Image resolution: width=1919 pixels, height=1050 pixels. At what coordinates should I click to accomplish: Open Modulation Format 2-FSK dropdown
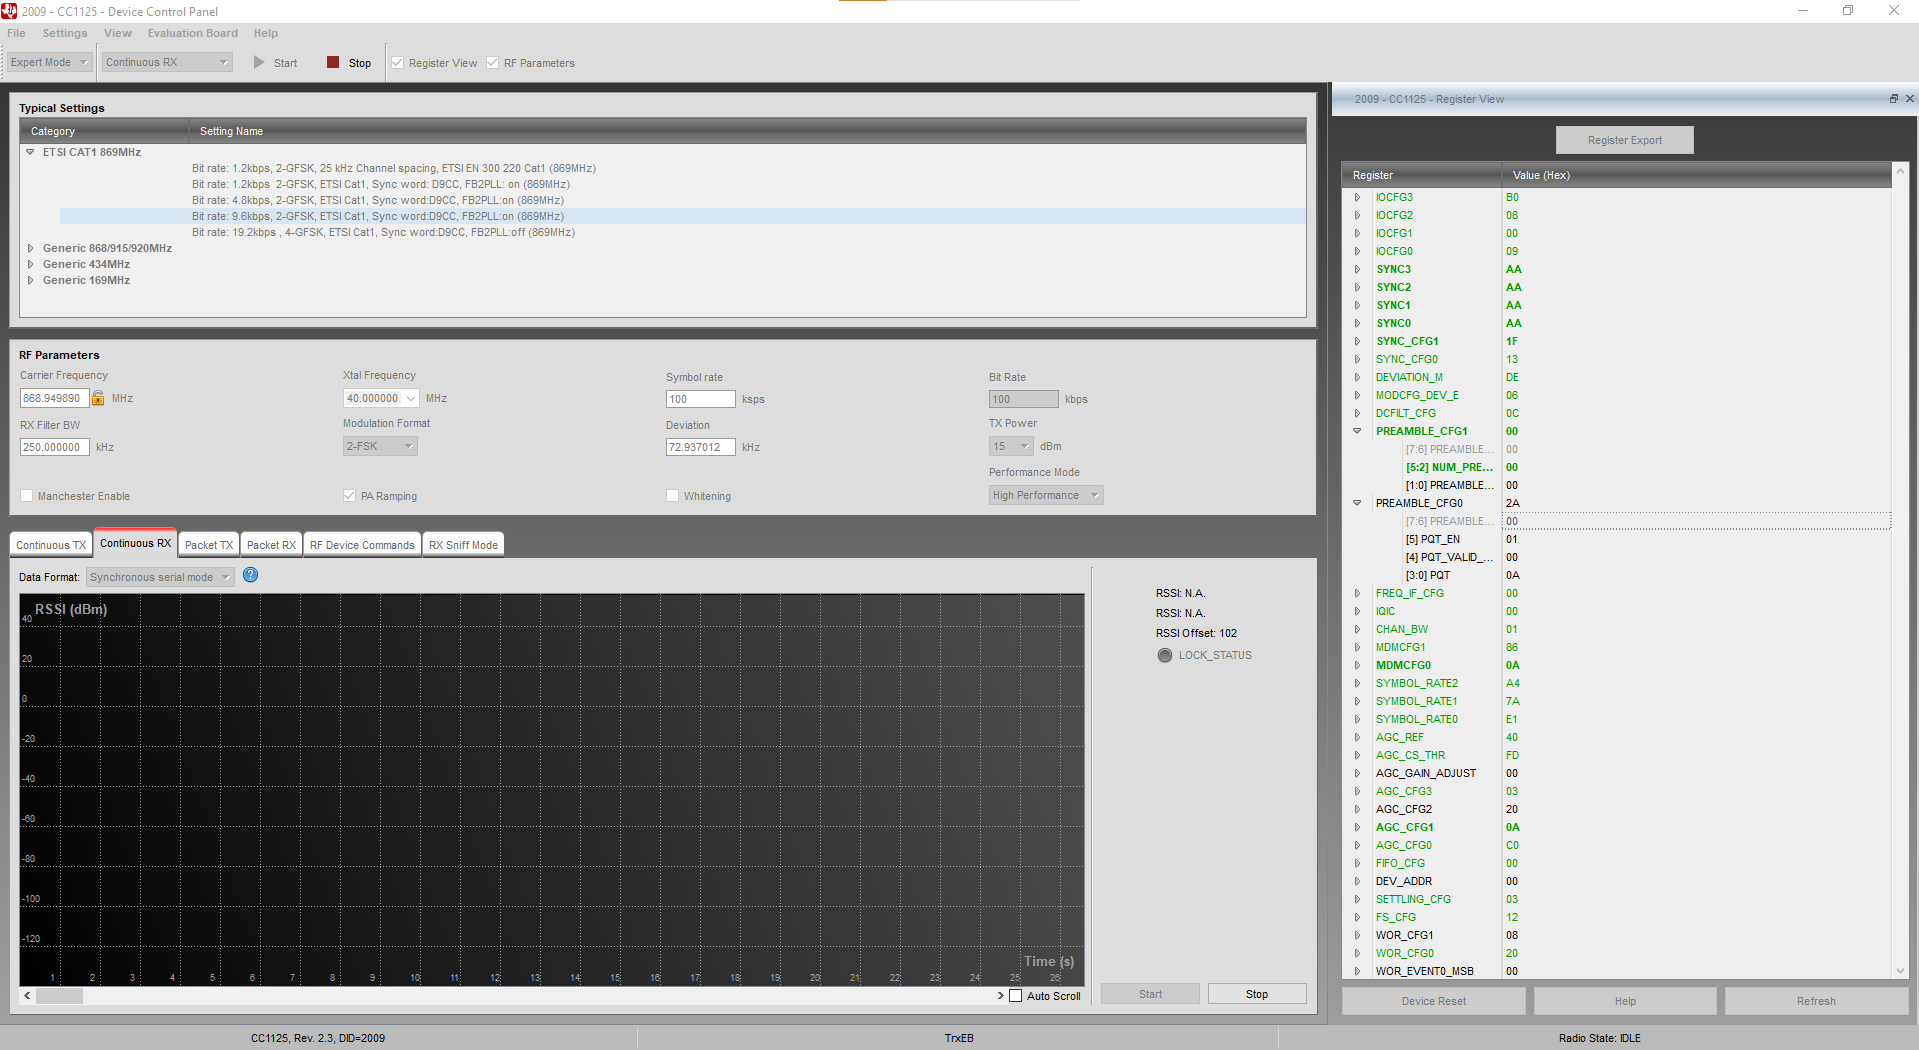(x=380, y=446)
